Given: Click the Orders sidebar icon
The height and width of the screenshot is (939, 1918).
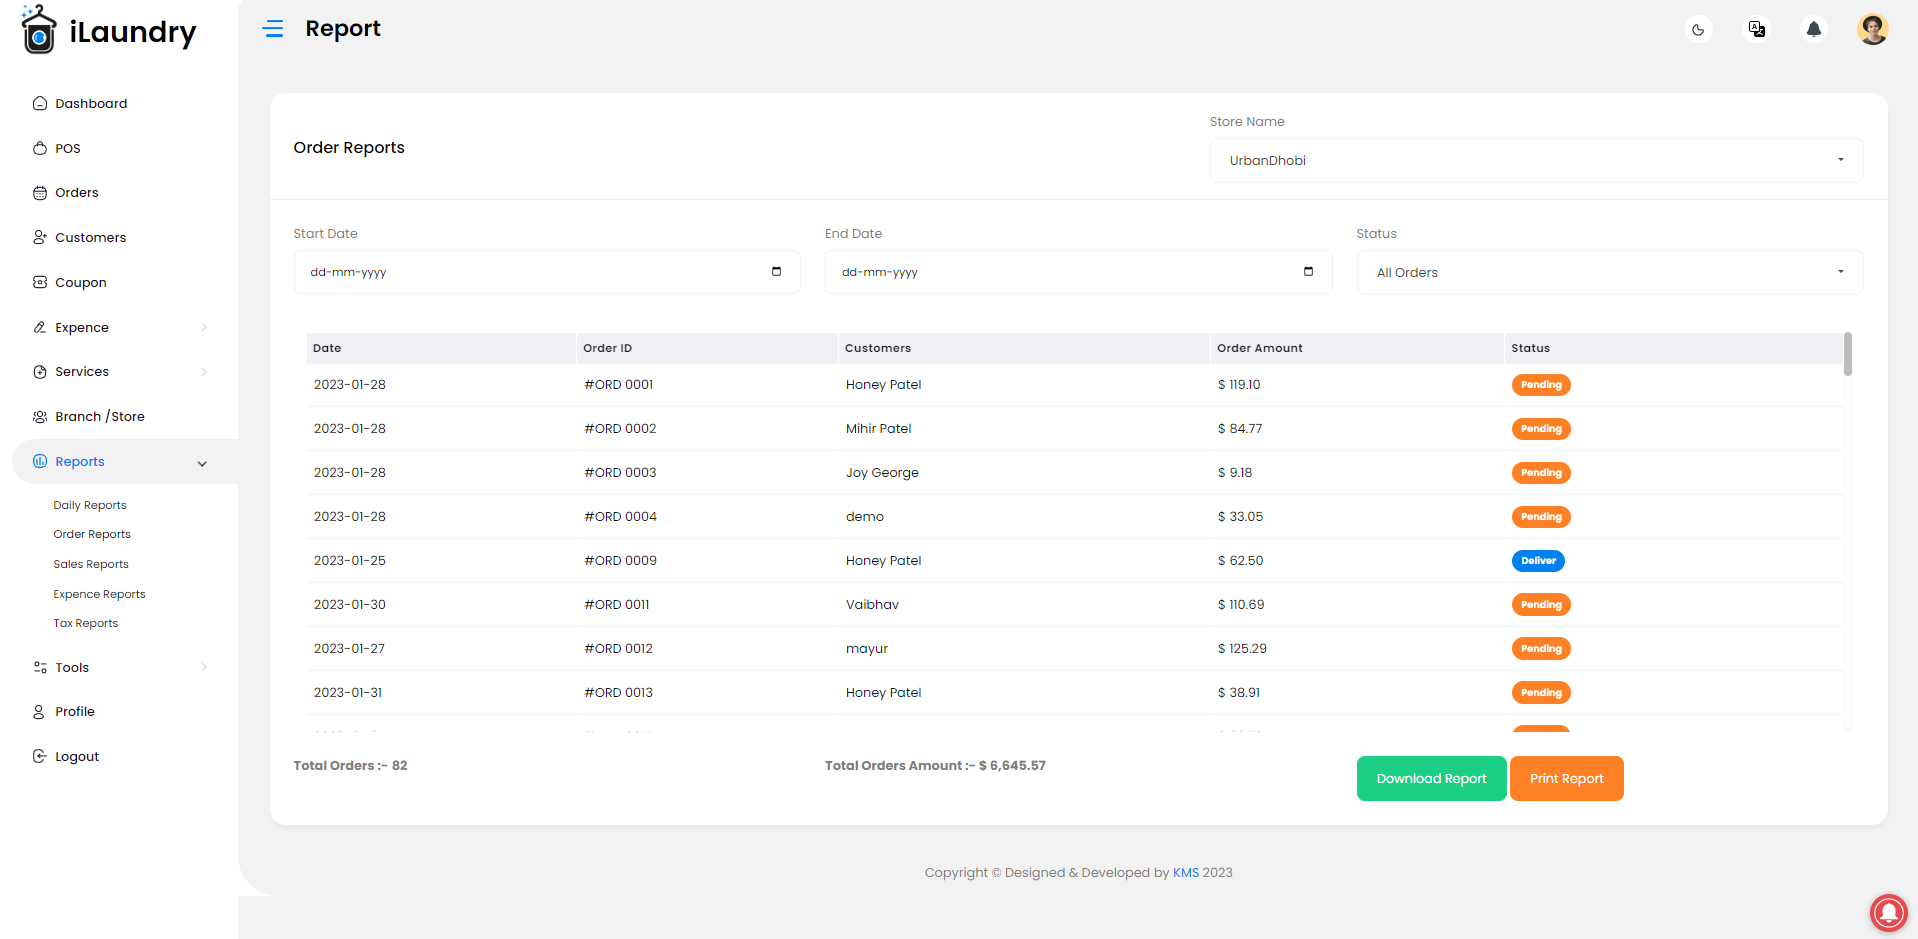Looking at the screenshot, I should pyautogui.click(x=40, y=193).
